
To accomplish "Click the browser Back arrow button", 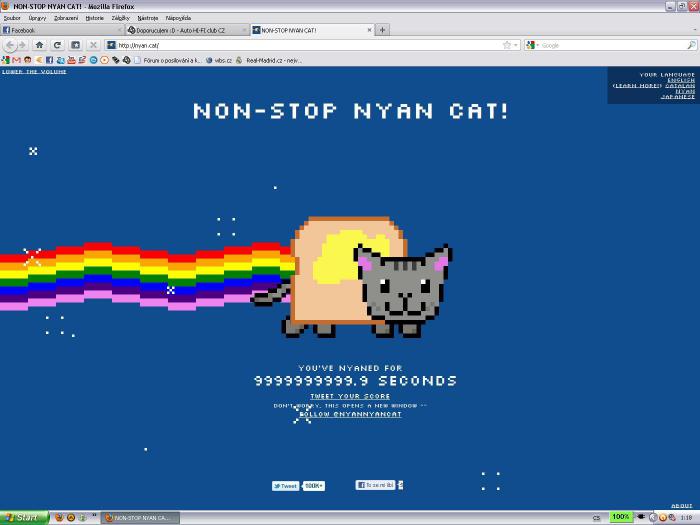I will (9, 45).
